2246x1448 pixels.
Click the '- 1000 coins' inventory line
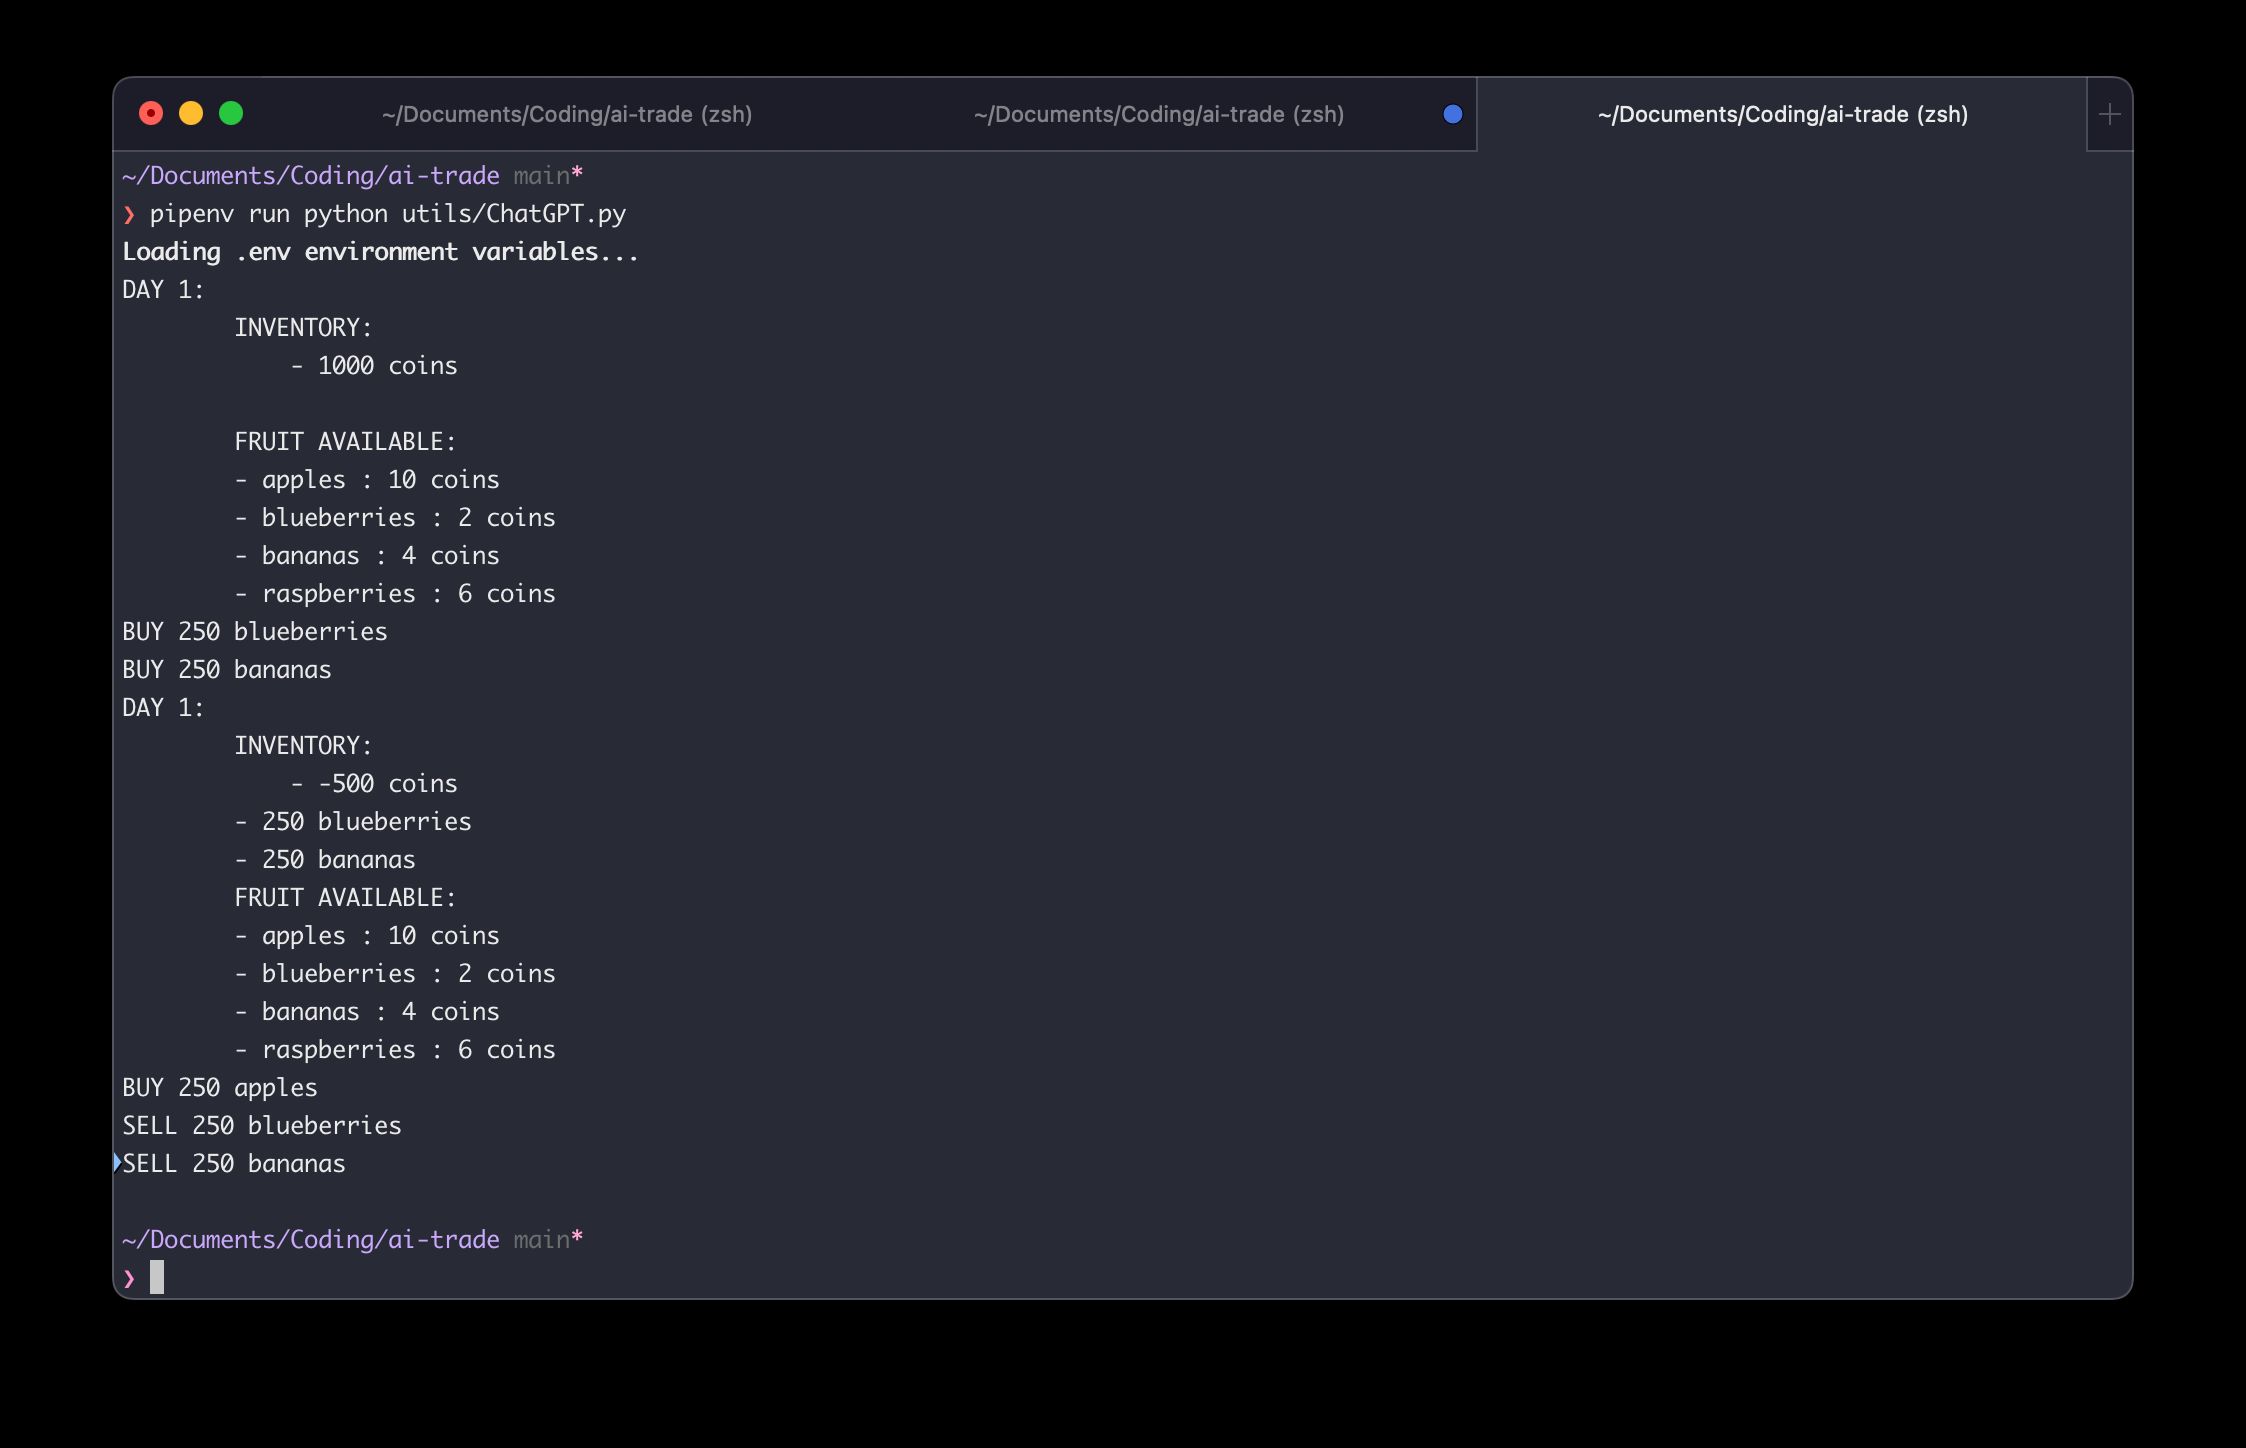point(374,366)
